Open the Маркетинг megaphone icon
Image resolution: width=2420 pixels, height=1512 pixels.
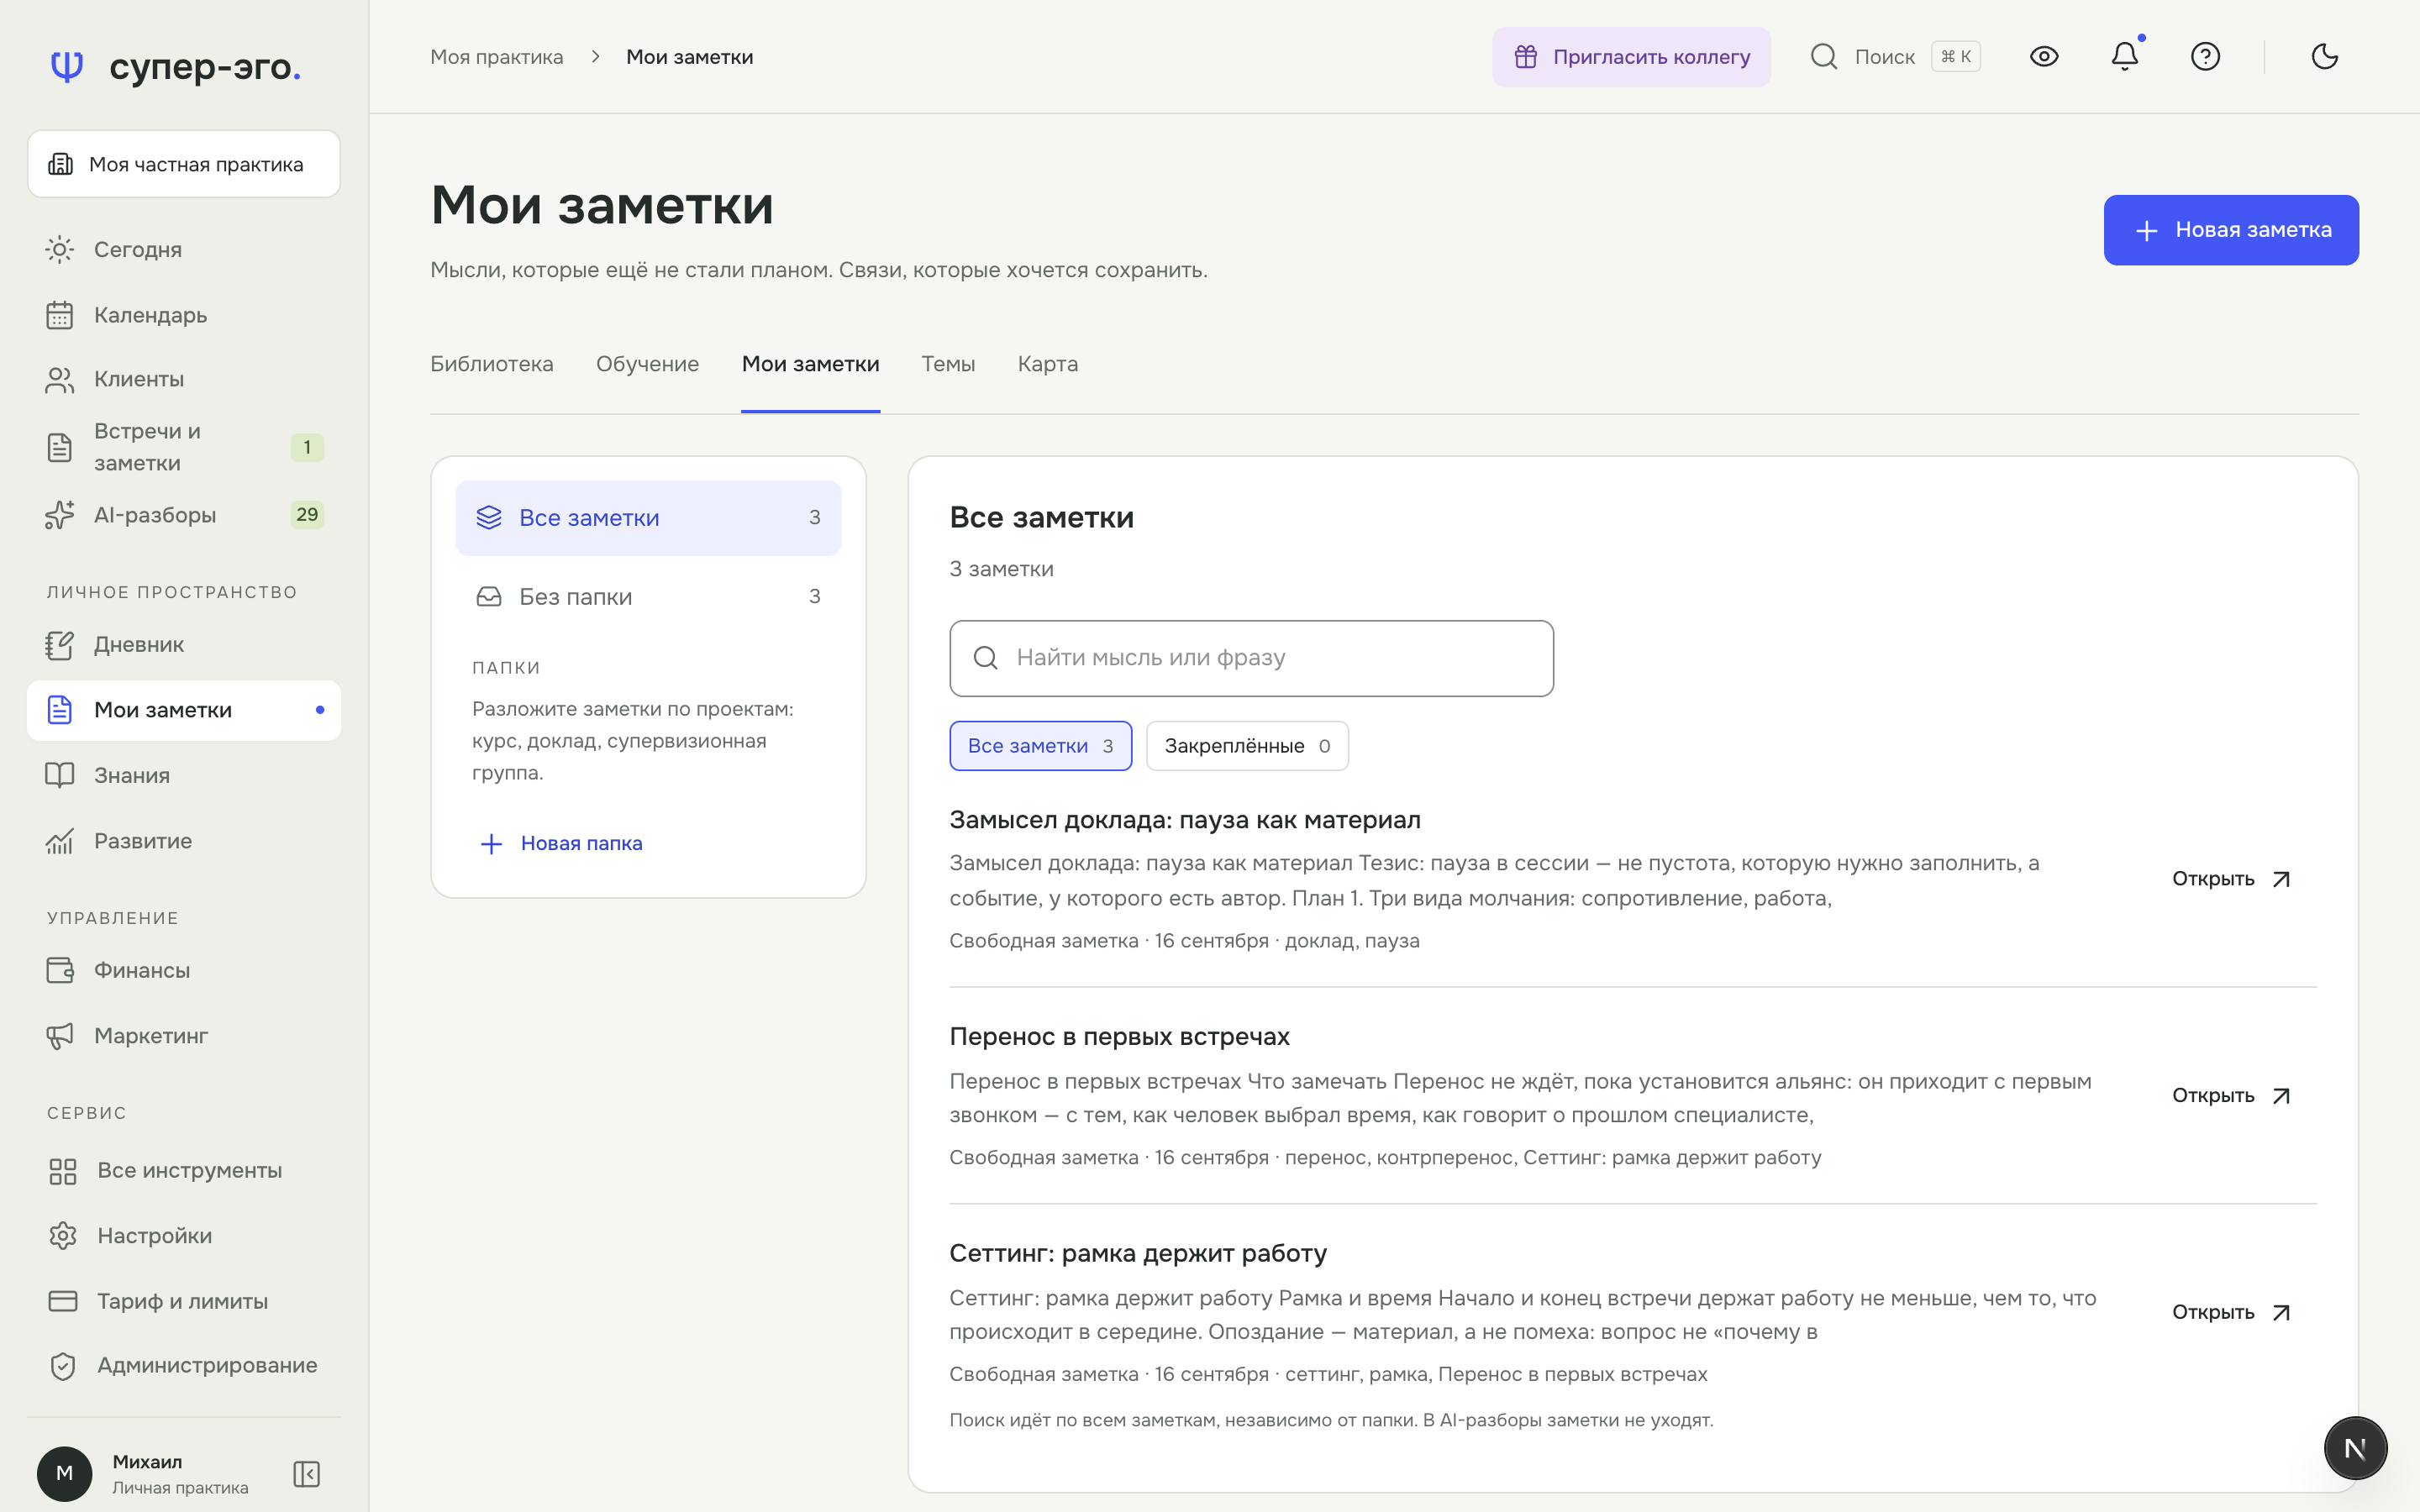[x=60, y=1036]
